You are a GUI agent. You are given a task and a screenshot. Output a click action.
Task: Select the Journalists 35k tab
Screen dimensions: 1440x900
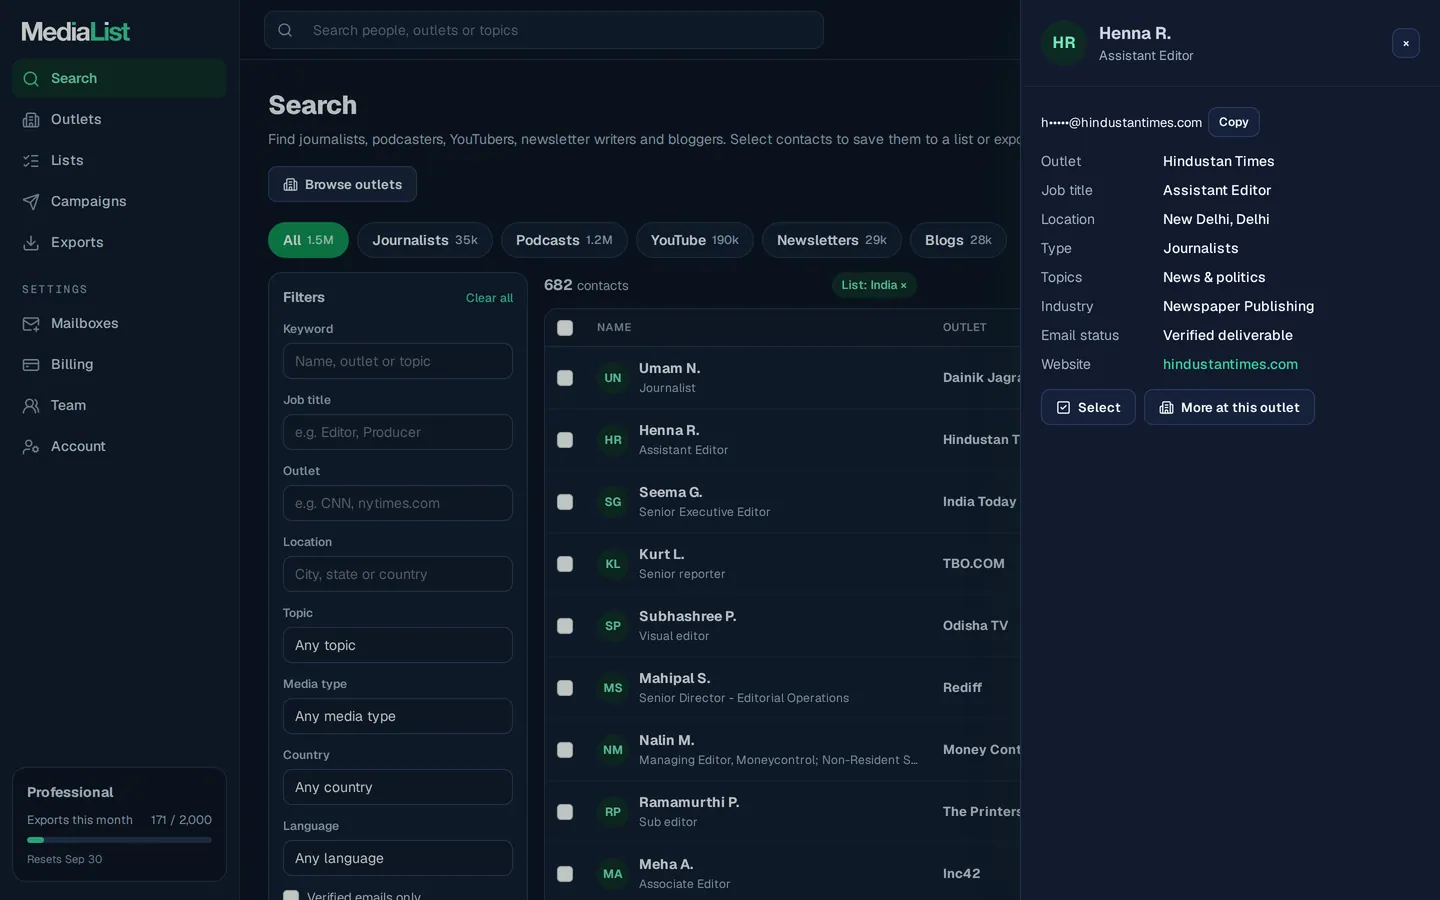coord(425,240)
